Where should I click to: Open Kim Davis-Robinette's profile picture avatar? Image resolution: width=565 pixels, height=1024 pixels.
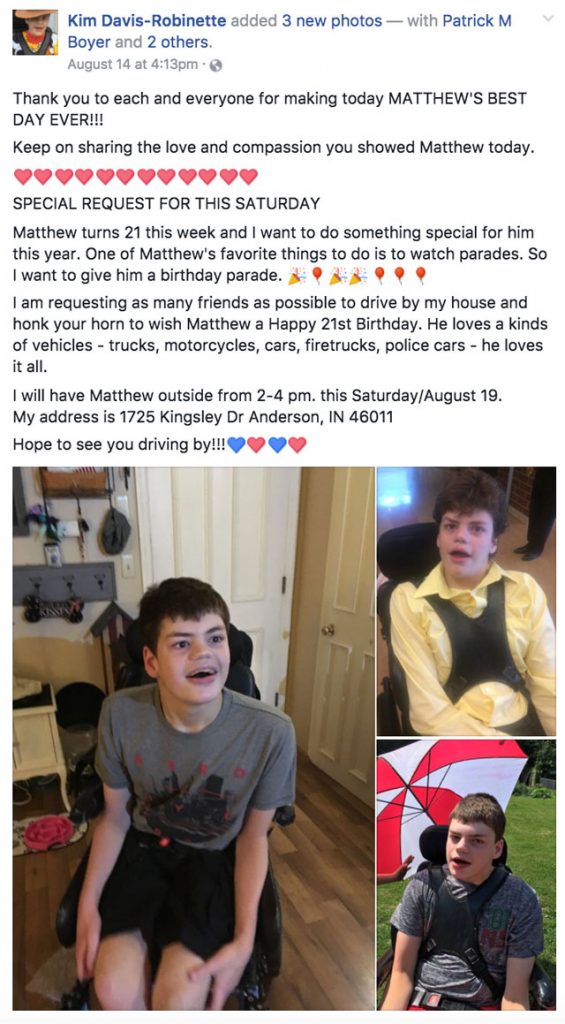pyautogui.click(x=35, y=32)
